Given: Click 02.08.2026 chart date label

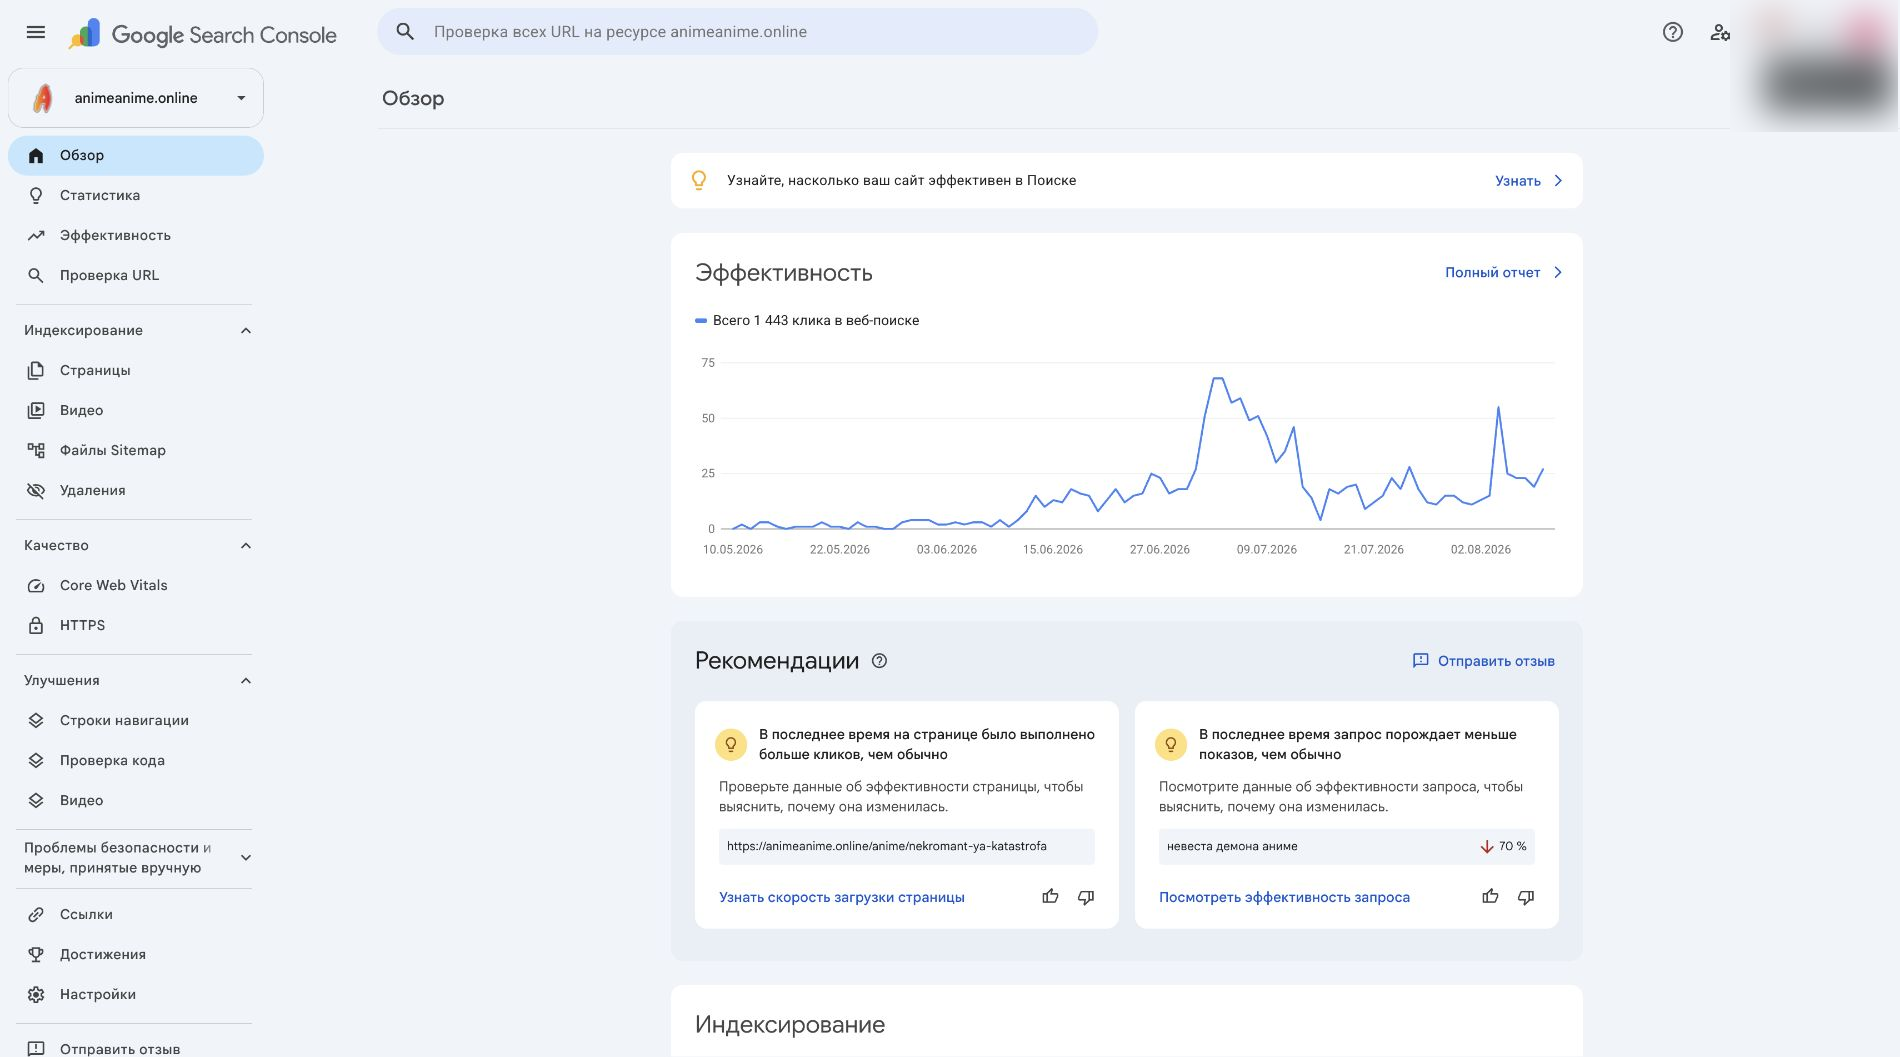Looking at the screenshot, I should coord(1481,550).
